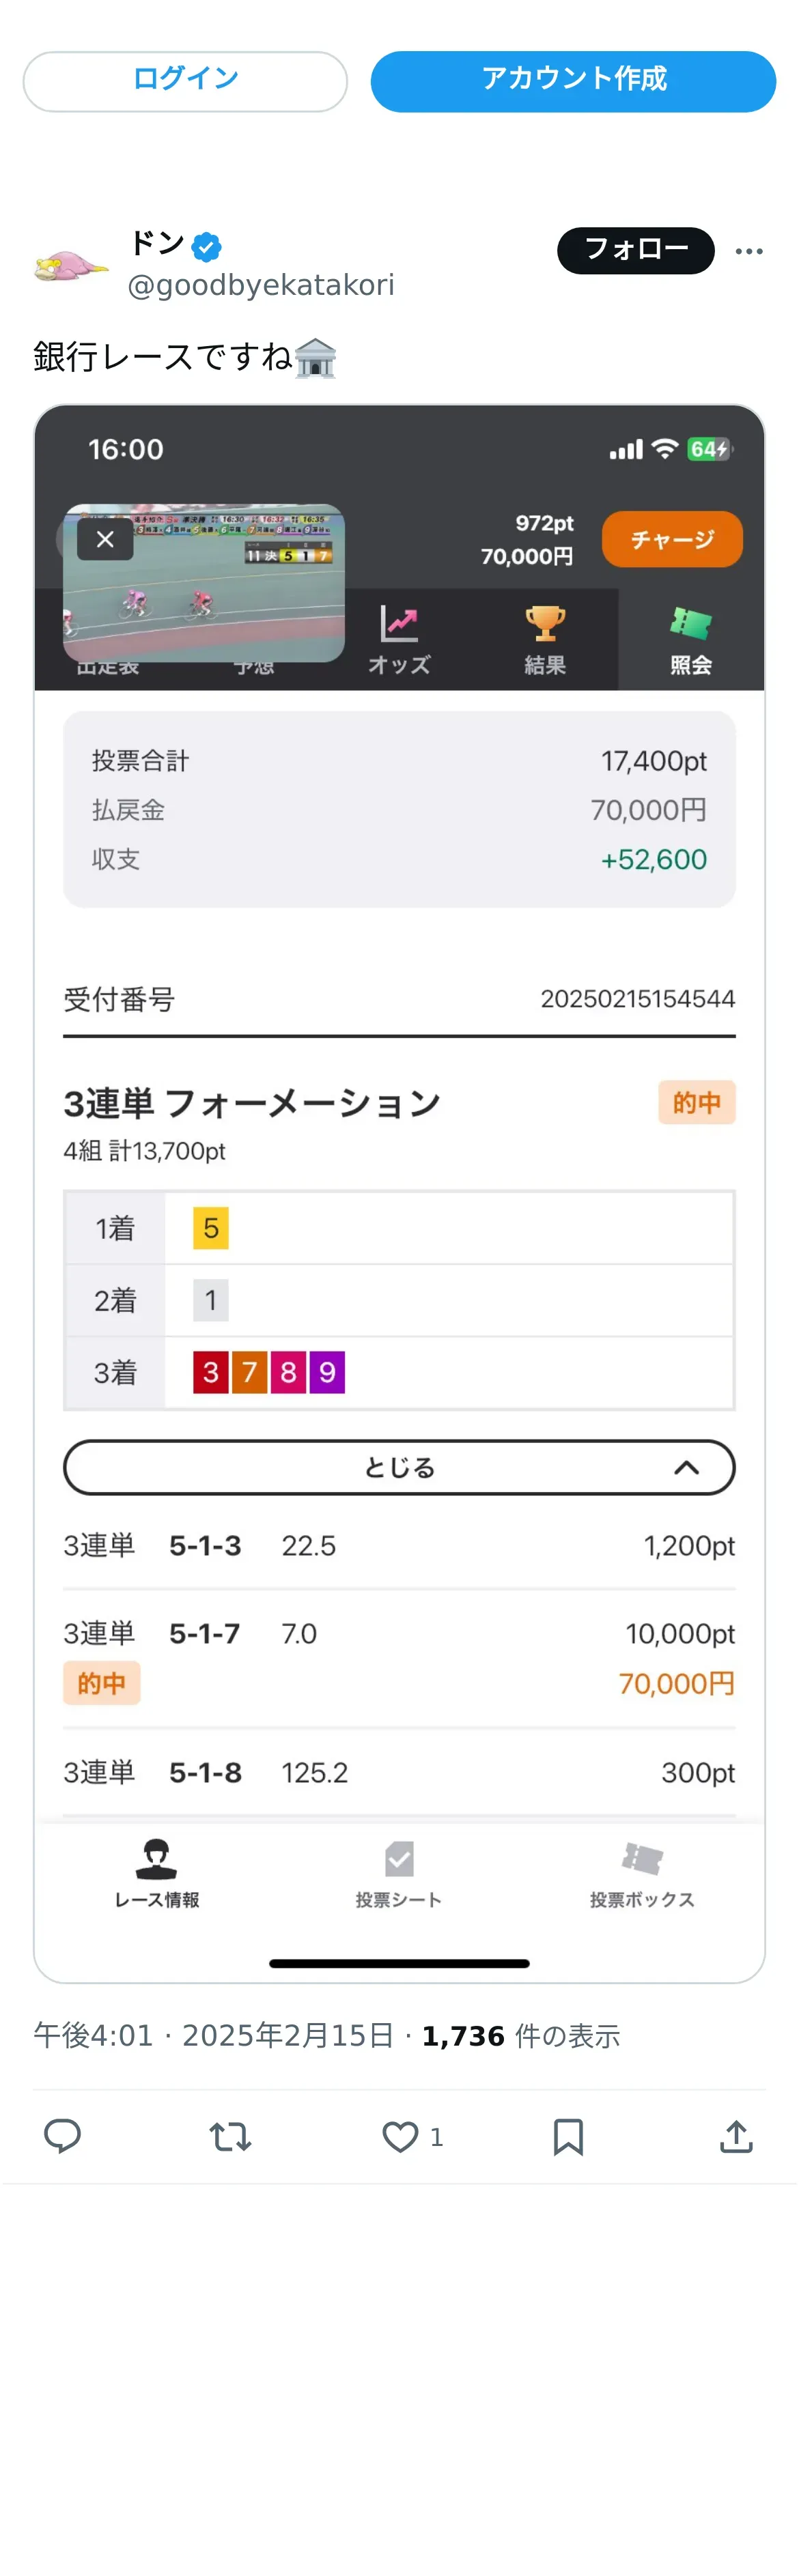Click the repost arrows icon
The height and width of the screenshot is (2576, 799).
230,2136
